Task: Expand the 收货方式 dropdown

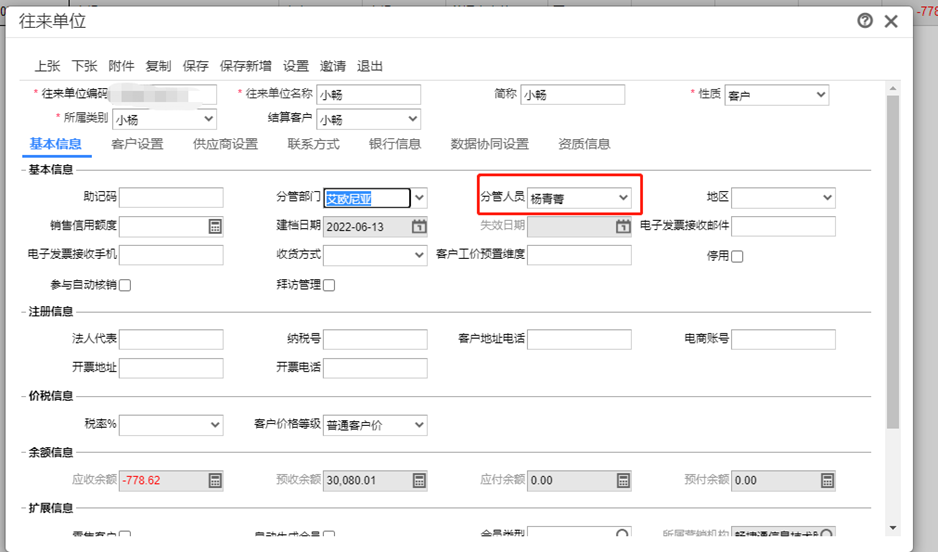Action: [419, 255]
